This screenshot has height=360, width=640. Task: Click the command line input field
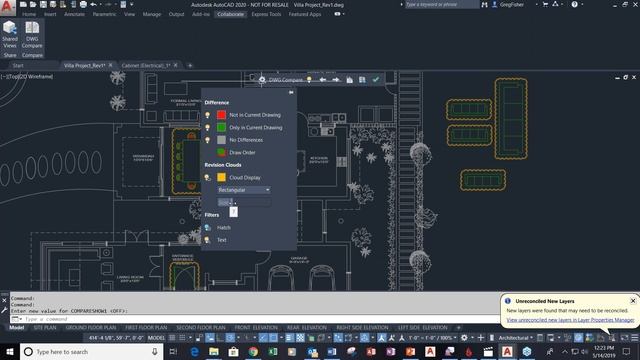pos(261,319)
